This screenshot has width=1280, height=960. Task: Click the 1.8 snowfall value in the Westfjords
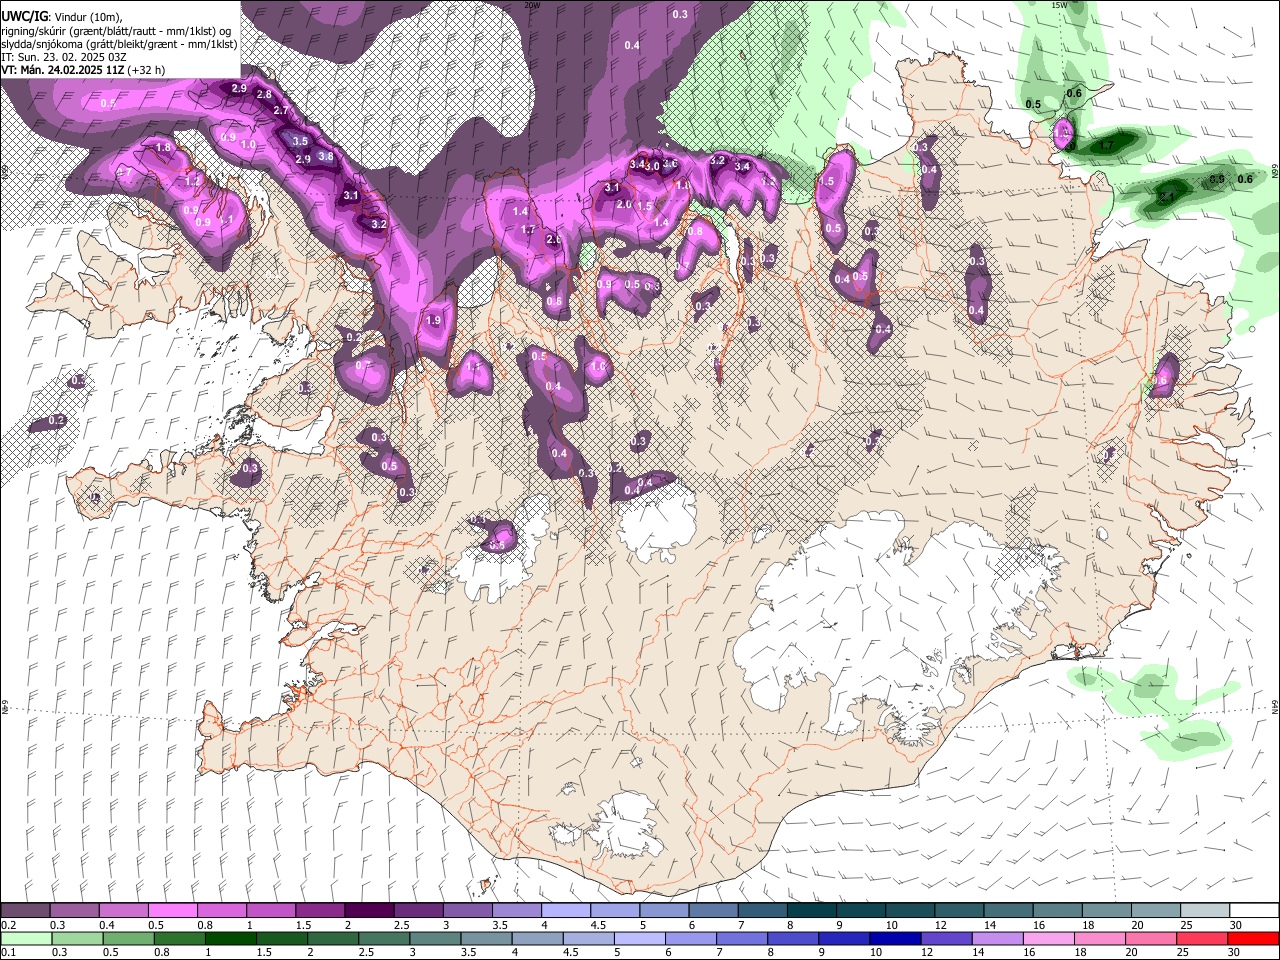coord(164,148)
